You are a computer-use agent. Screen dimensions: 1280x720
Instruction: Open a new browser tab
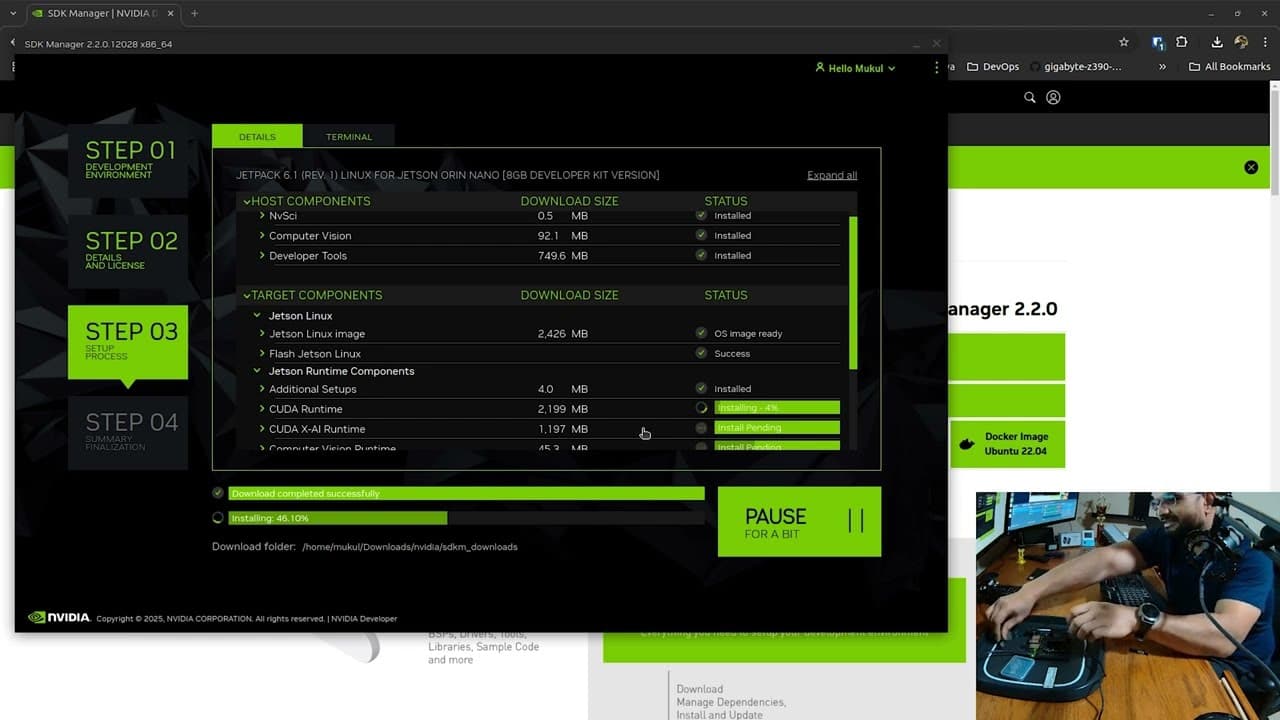194,14
